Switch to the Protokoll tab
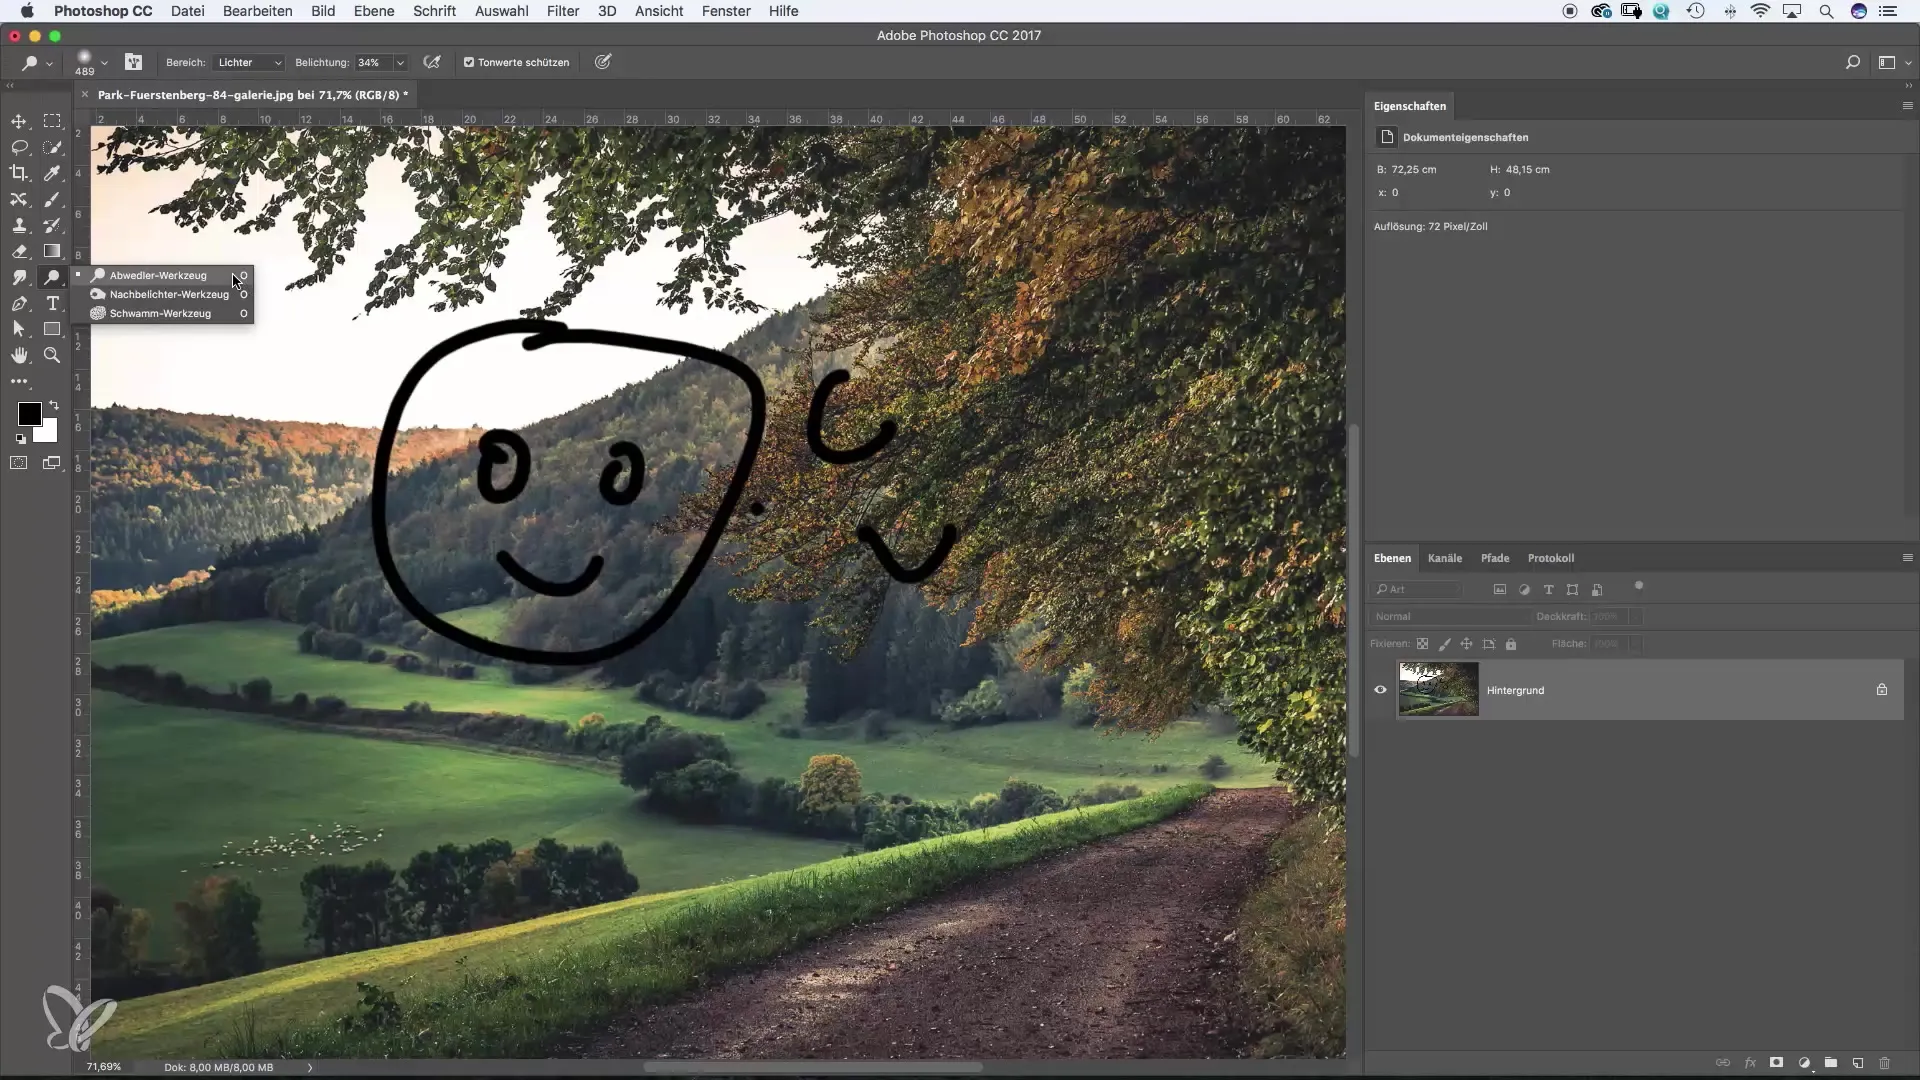 click(x=1551, y=558)
